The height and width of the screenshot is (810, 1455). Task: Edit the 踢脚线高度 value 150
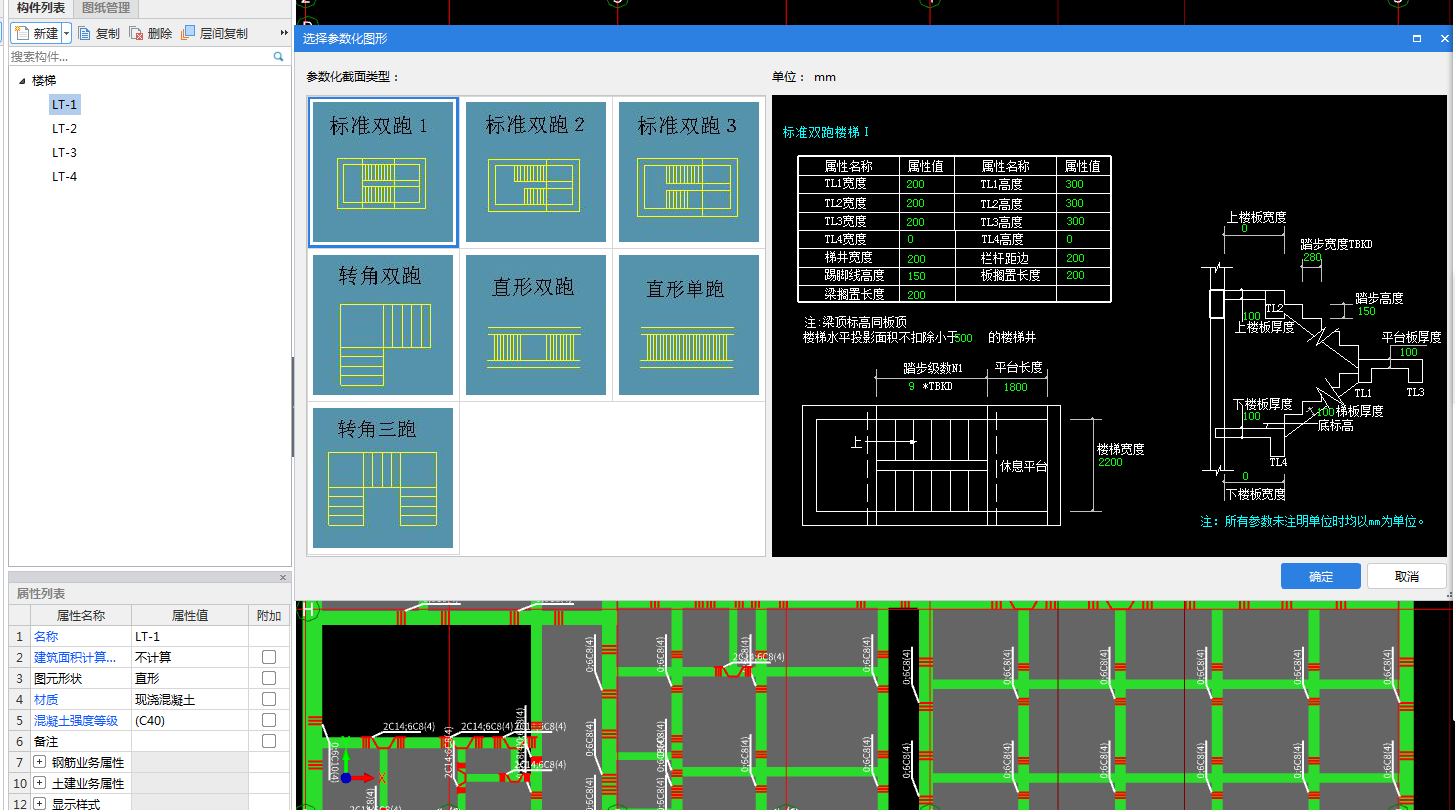point(916,276)
